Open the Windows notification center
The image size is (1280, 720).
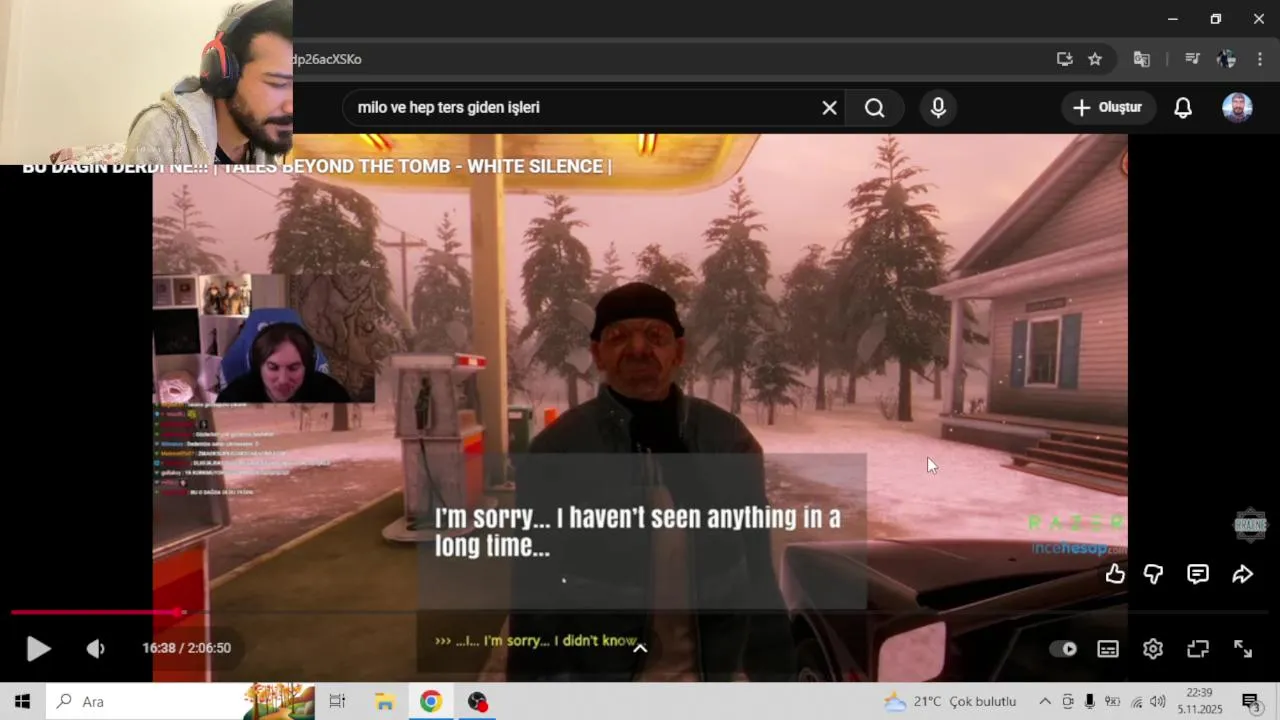click(1250, 701)
